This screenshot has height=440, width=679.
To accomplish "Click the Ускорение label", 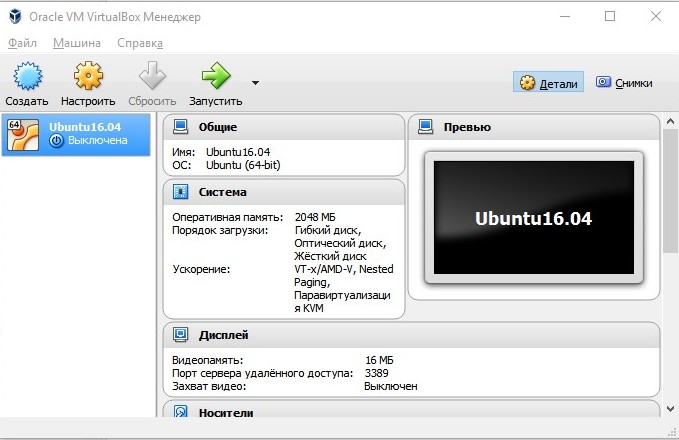I will point(201,269).
